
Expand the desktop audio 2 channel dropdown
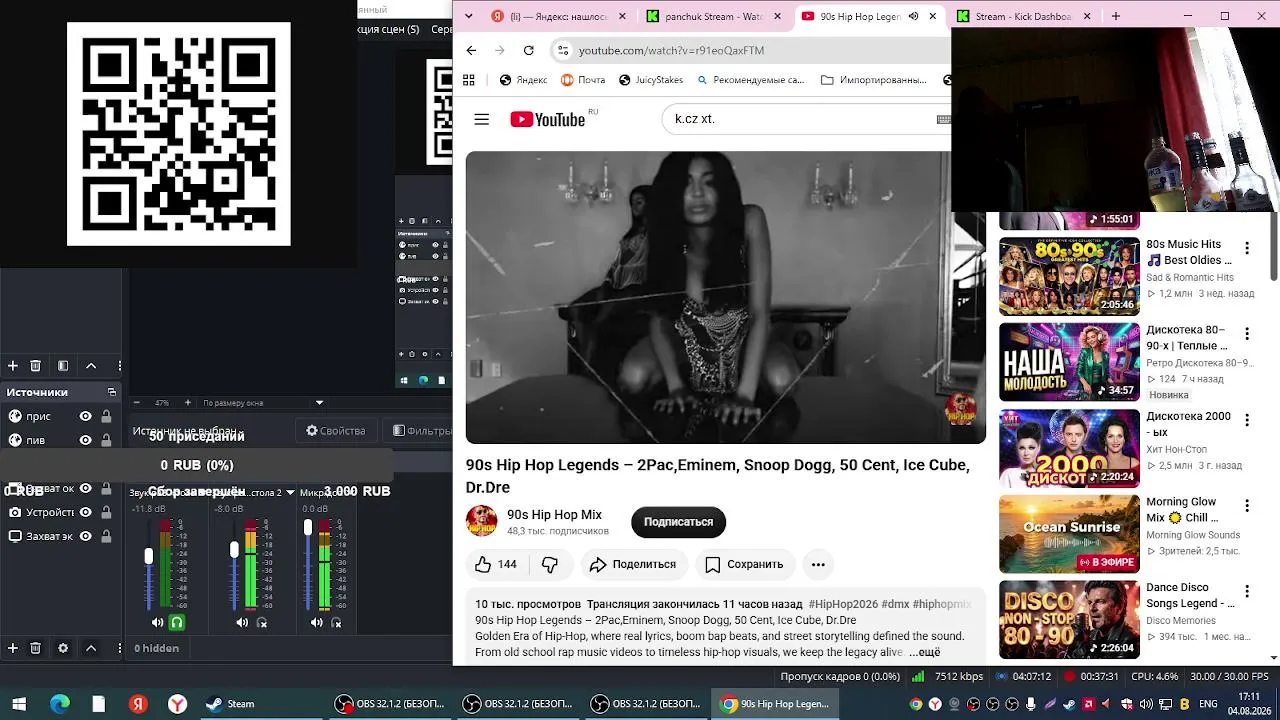290,492
